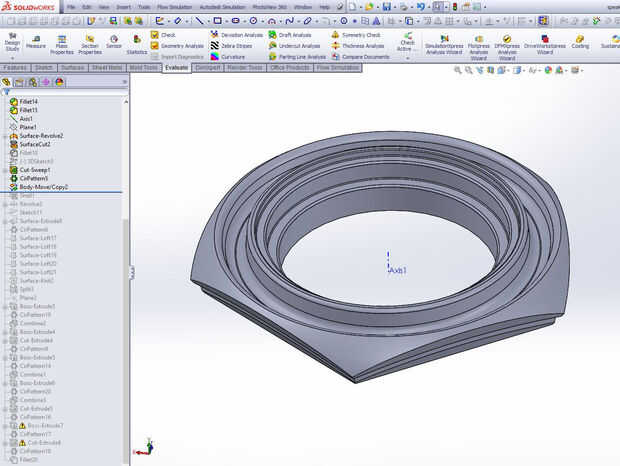Click the Axis1 label in the viewport
The height and width of the screenshot is (466, 620).
point(398,271)
